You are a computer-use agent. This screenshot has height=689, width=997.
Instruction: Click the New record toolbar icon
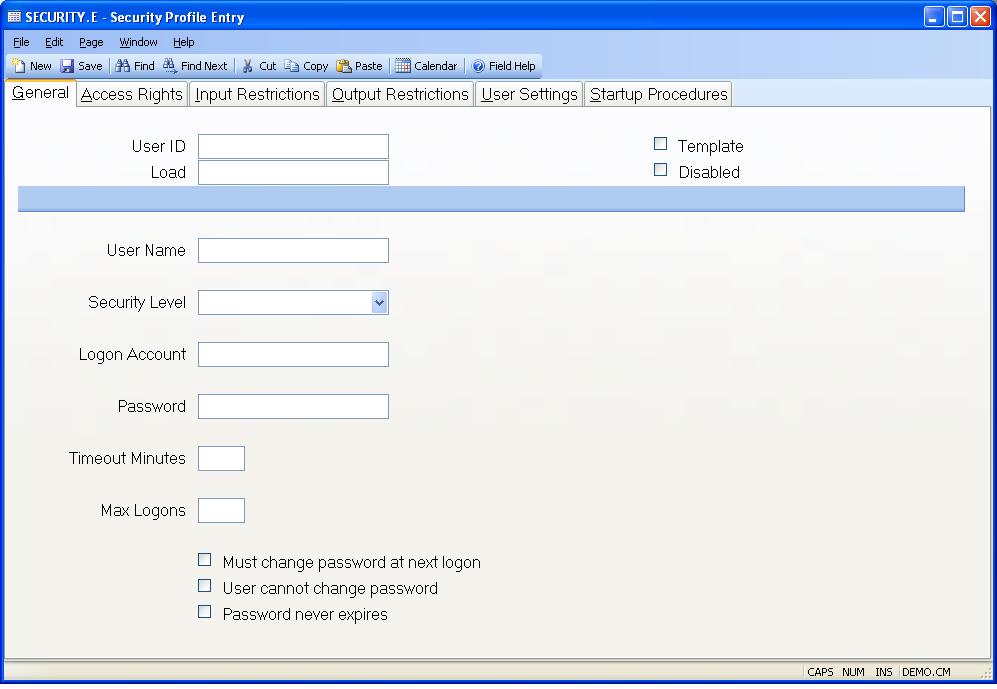point(18,66)
